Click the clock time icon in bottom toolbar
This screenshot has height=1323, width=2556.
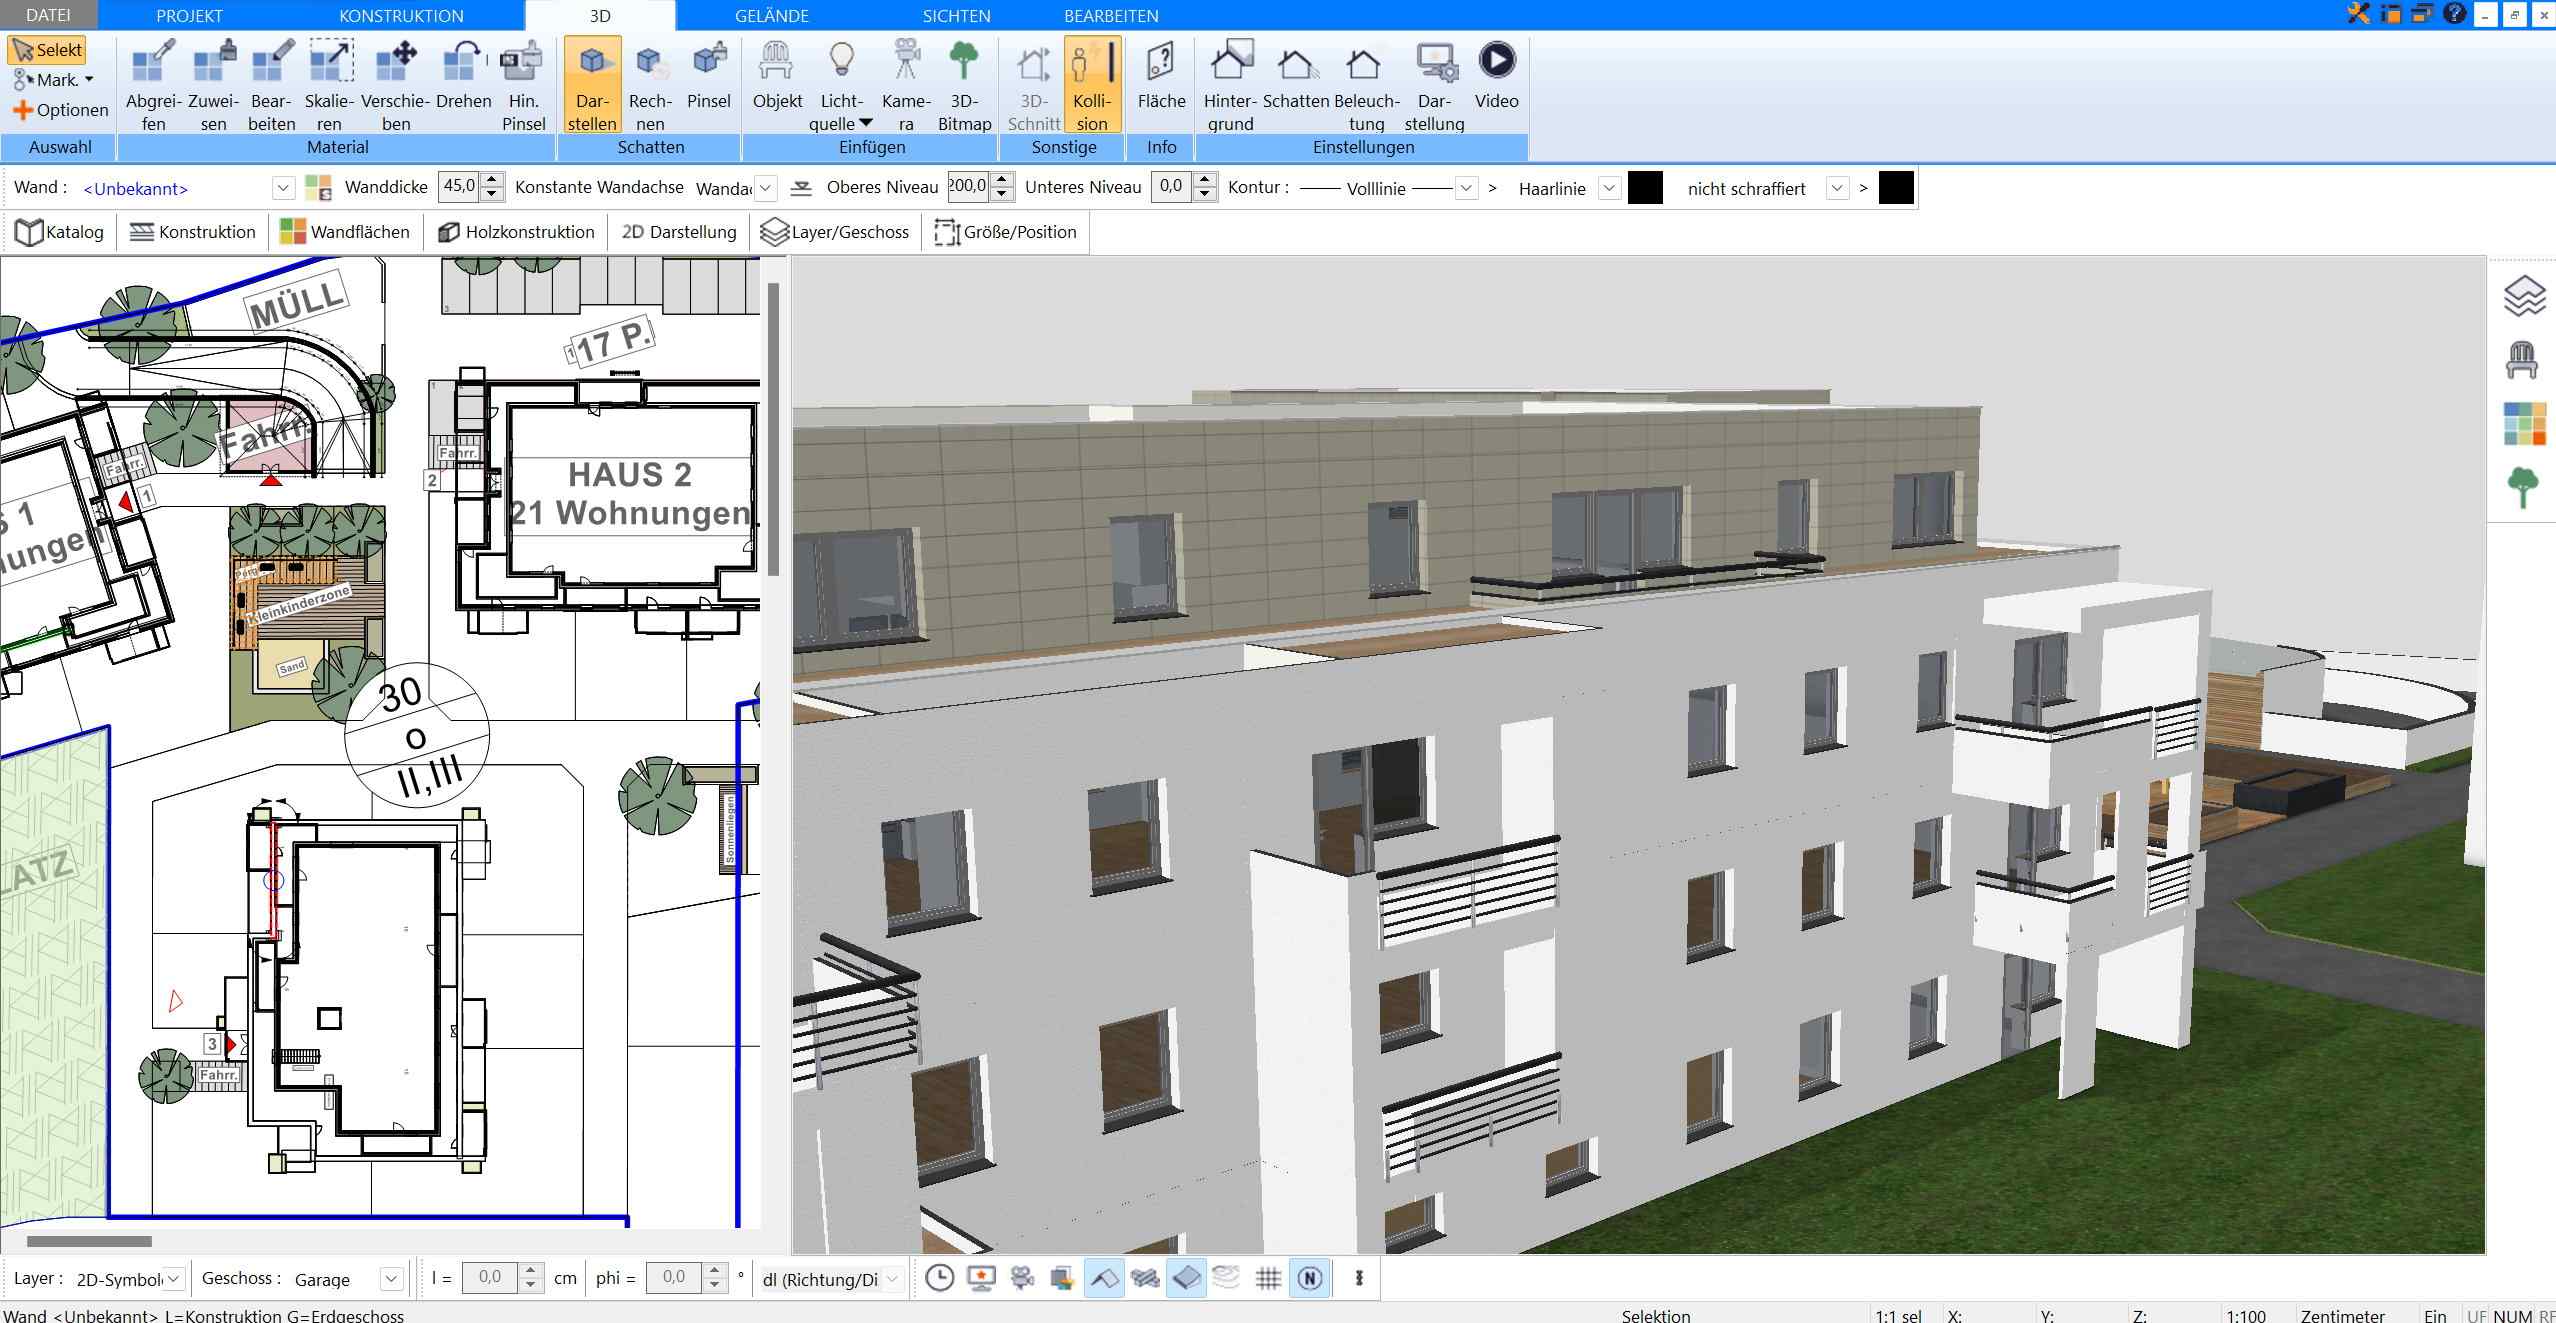pyautogui.click(x=939, y=1278)
